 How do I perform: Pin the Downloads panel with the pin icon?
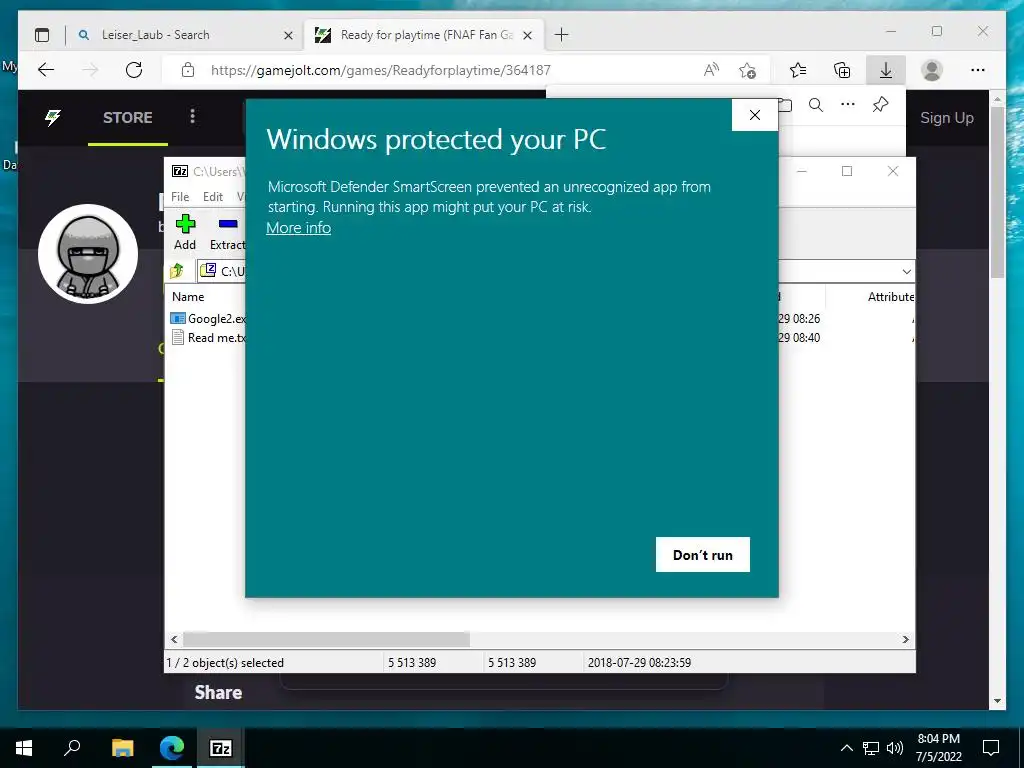pos(880,104)
